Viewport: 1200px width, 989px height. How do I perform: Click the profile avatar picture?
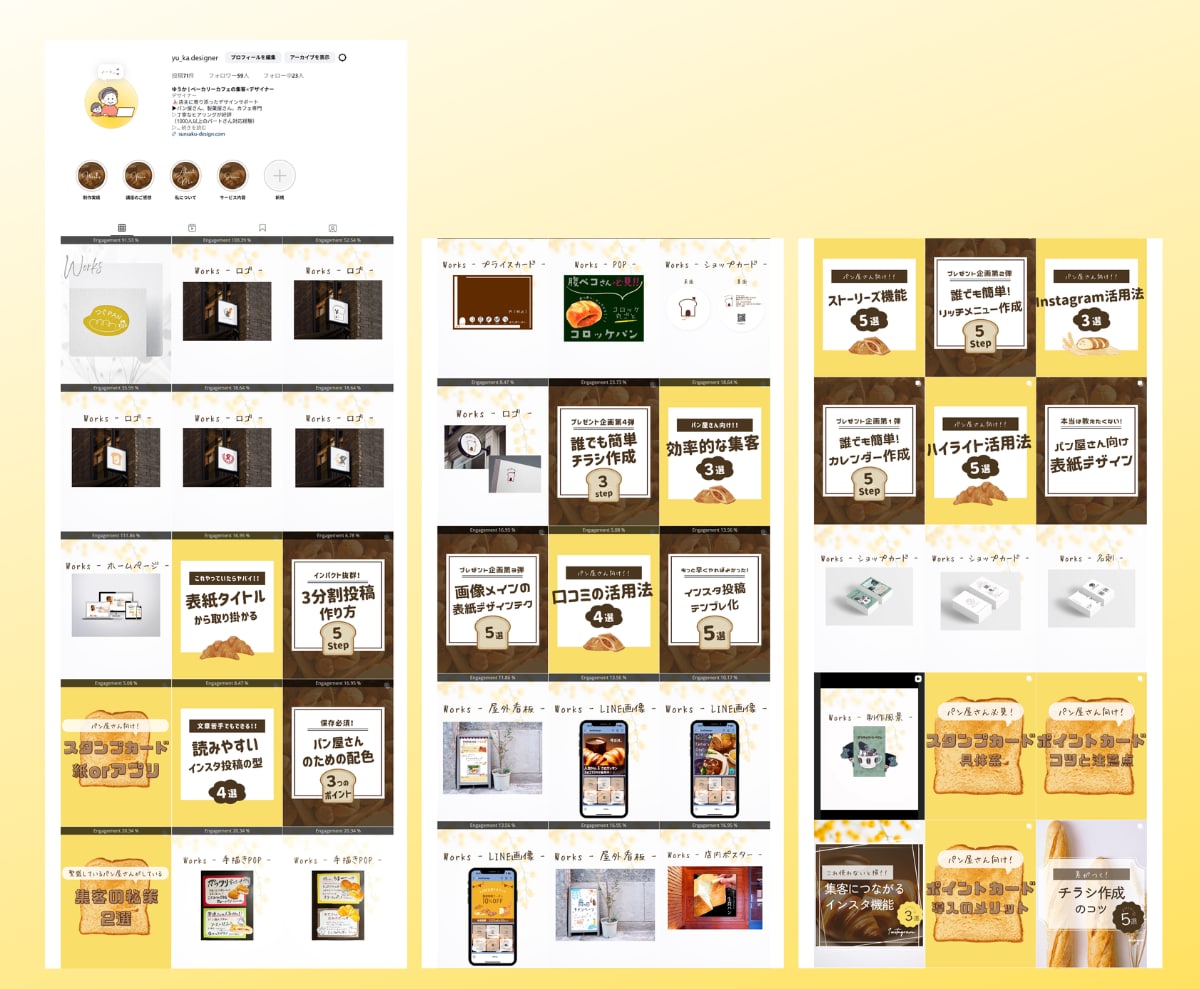111,102
